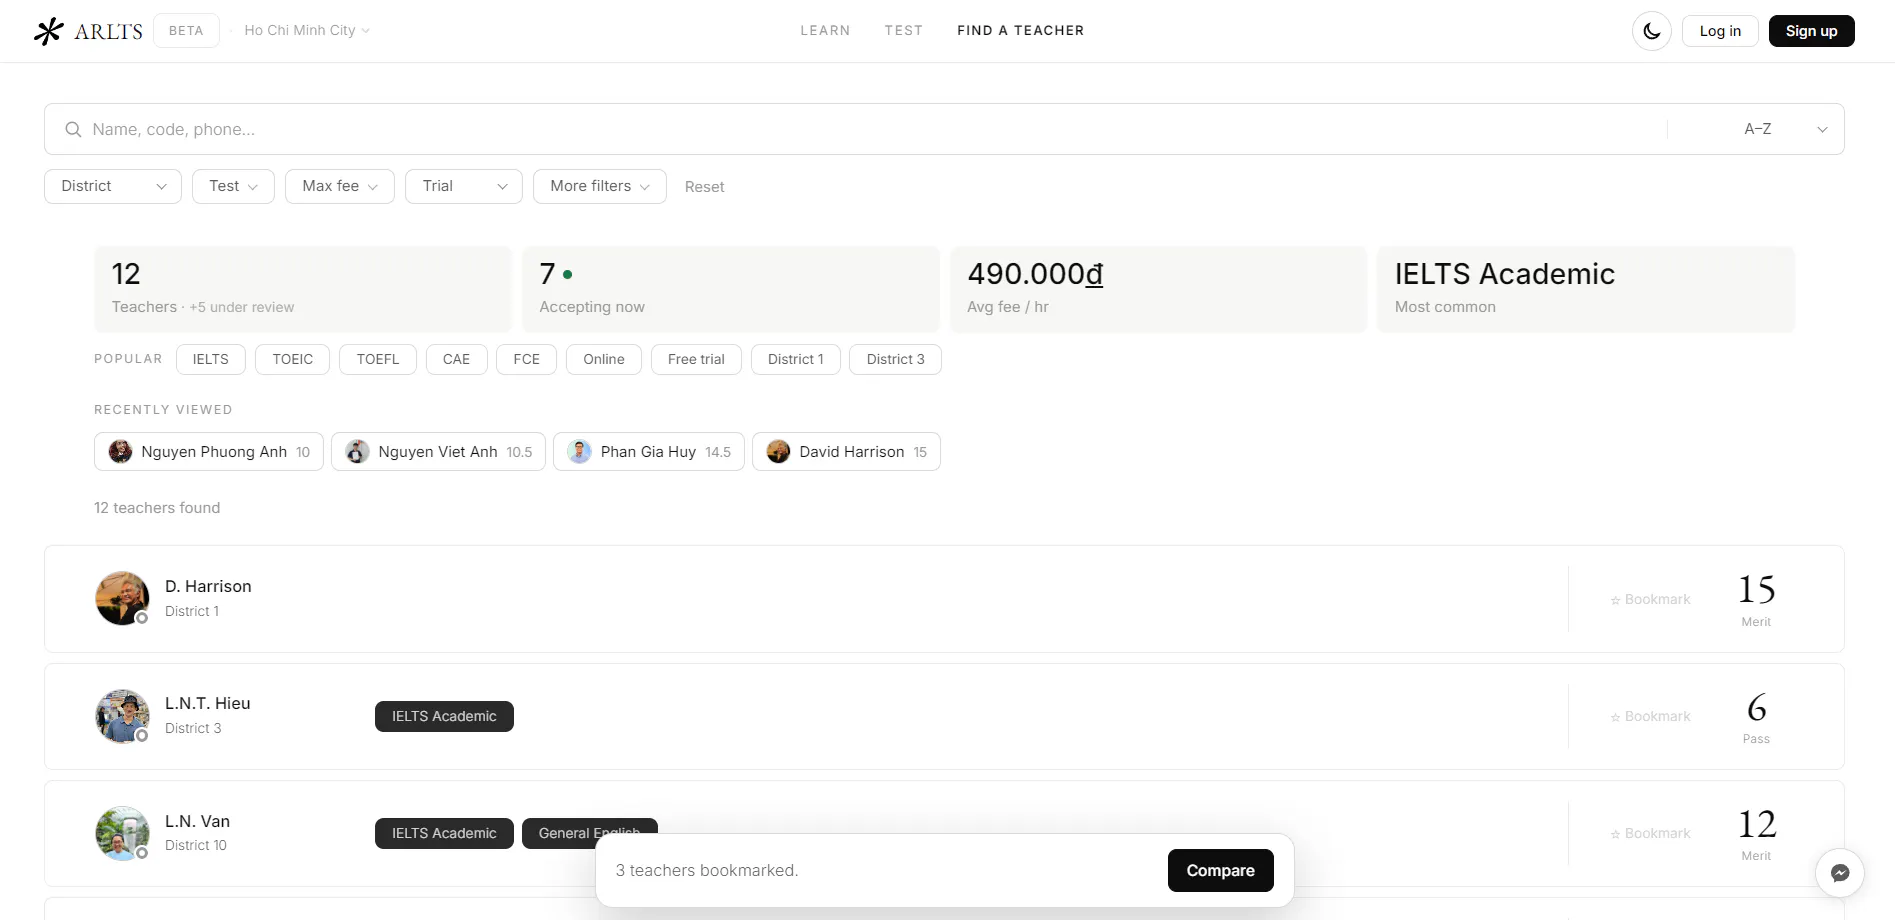Select the FCE popular chip
The height and width of the screenshot is (920, 1895).
pos(526,359)
